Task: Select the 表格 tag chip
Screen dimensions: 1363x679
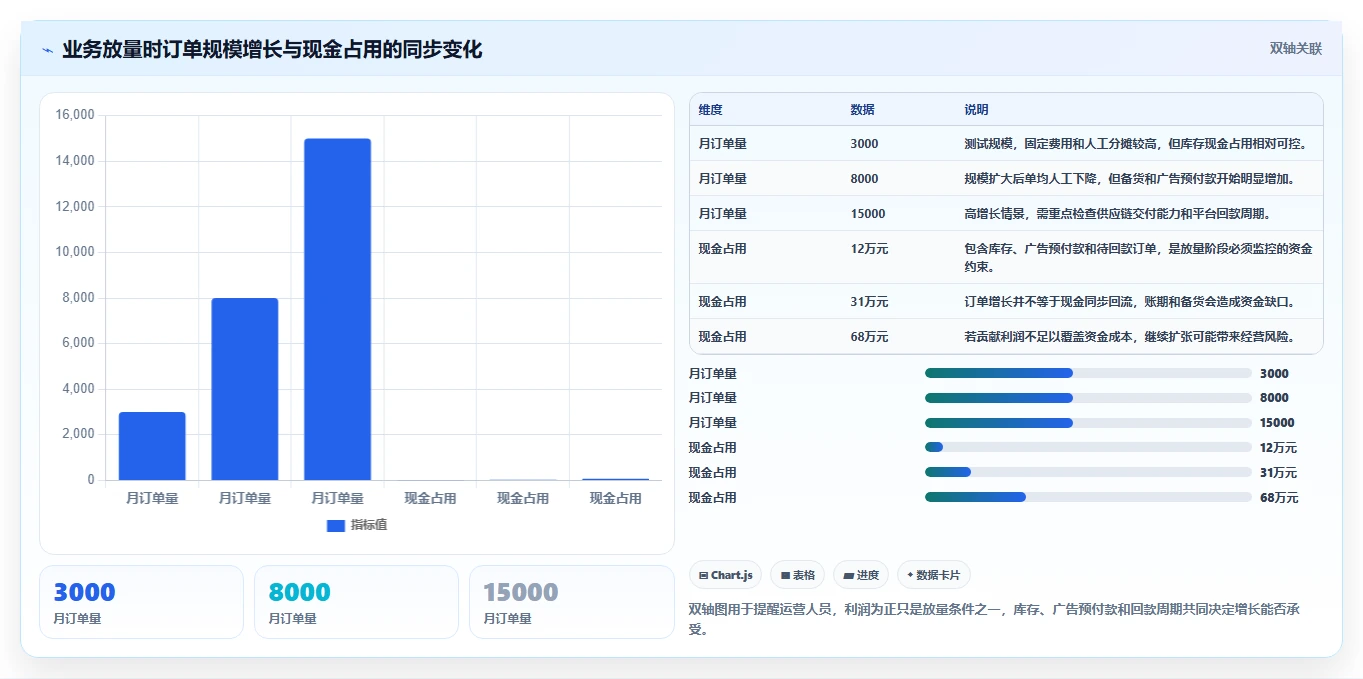Action: pyautogui.click(x=797, y=575)
